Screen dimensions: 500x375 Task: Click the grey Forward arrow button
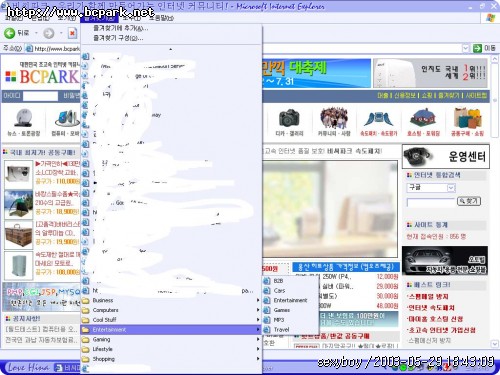tap(49, 33)
